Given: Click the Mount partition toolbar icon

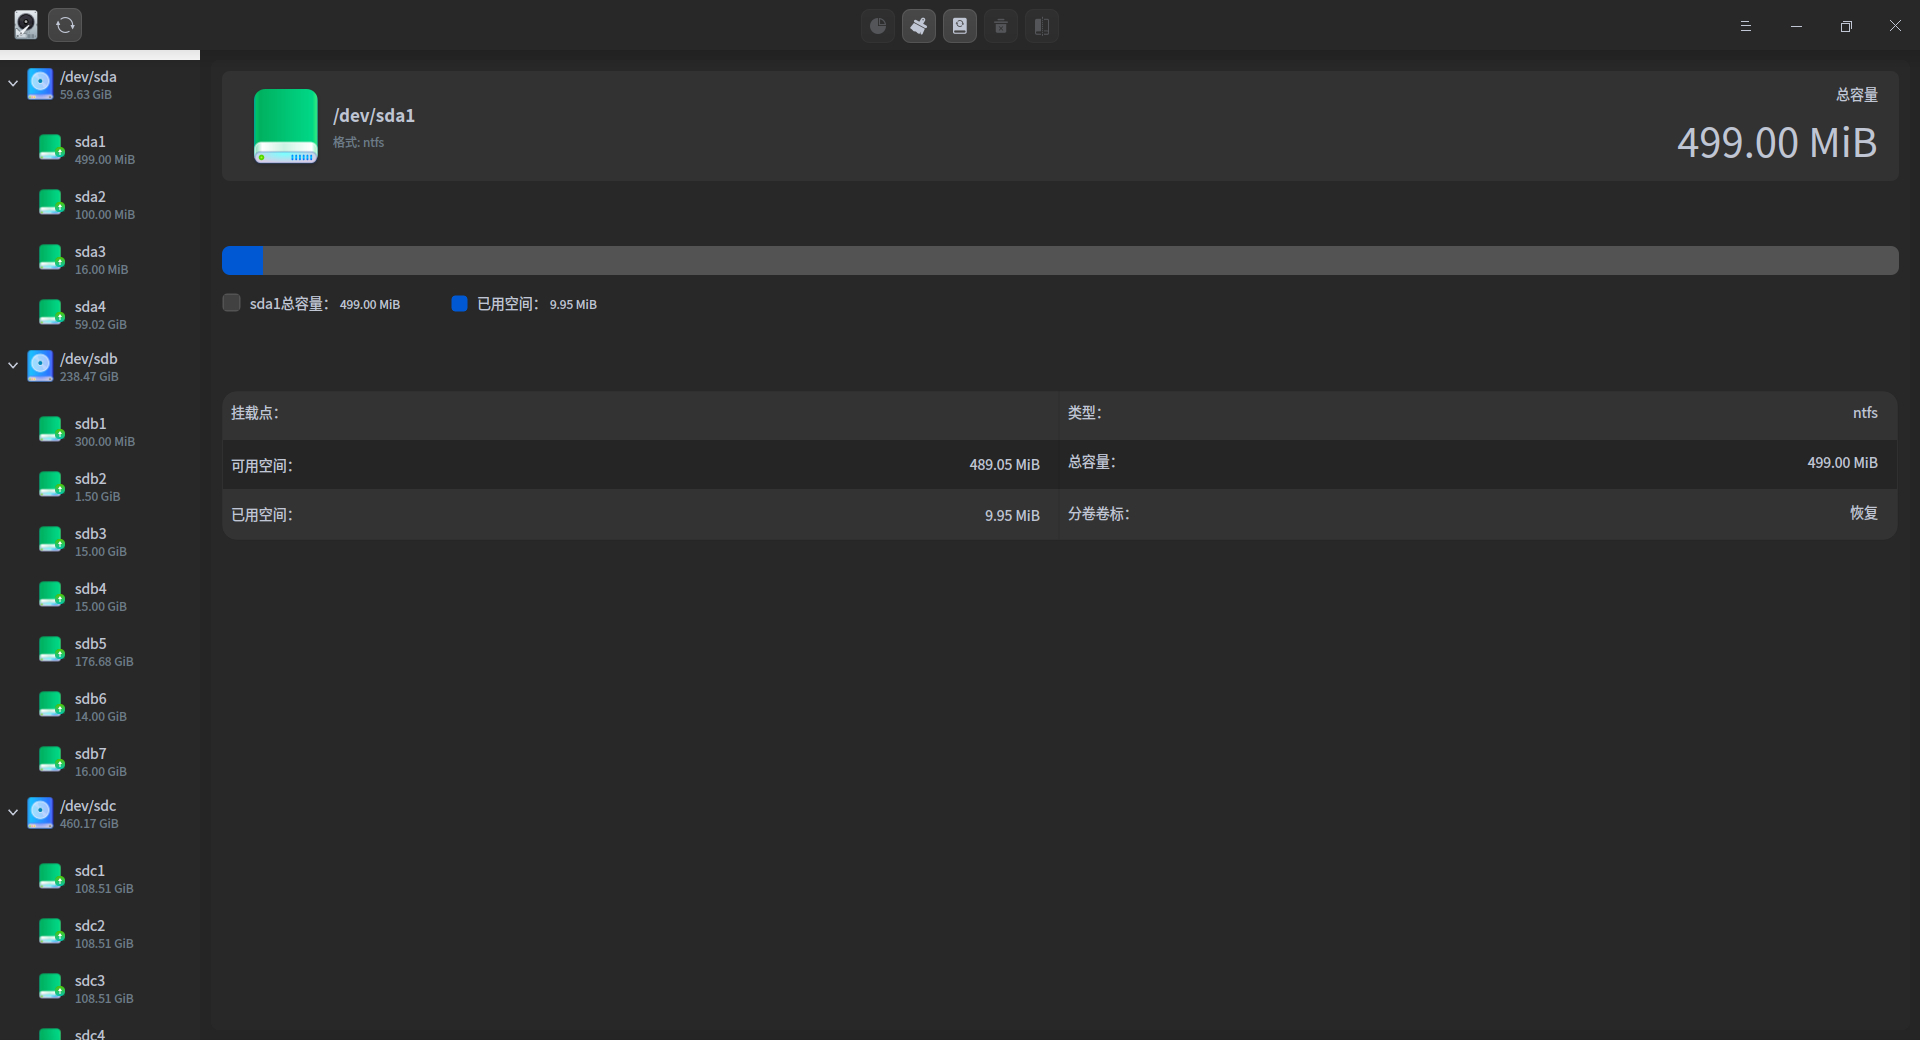Looking at the screenshot, I should [960, 26].
